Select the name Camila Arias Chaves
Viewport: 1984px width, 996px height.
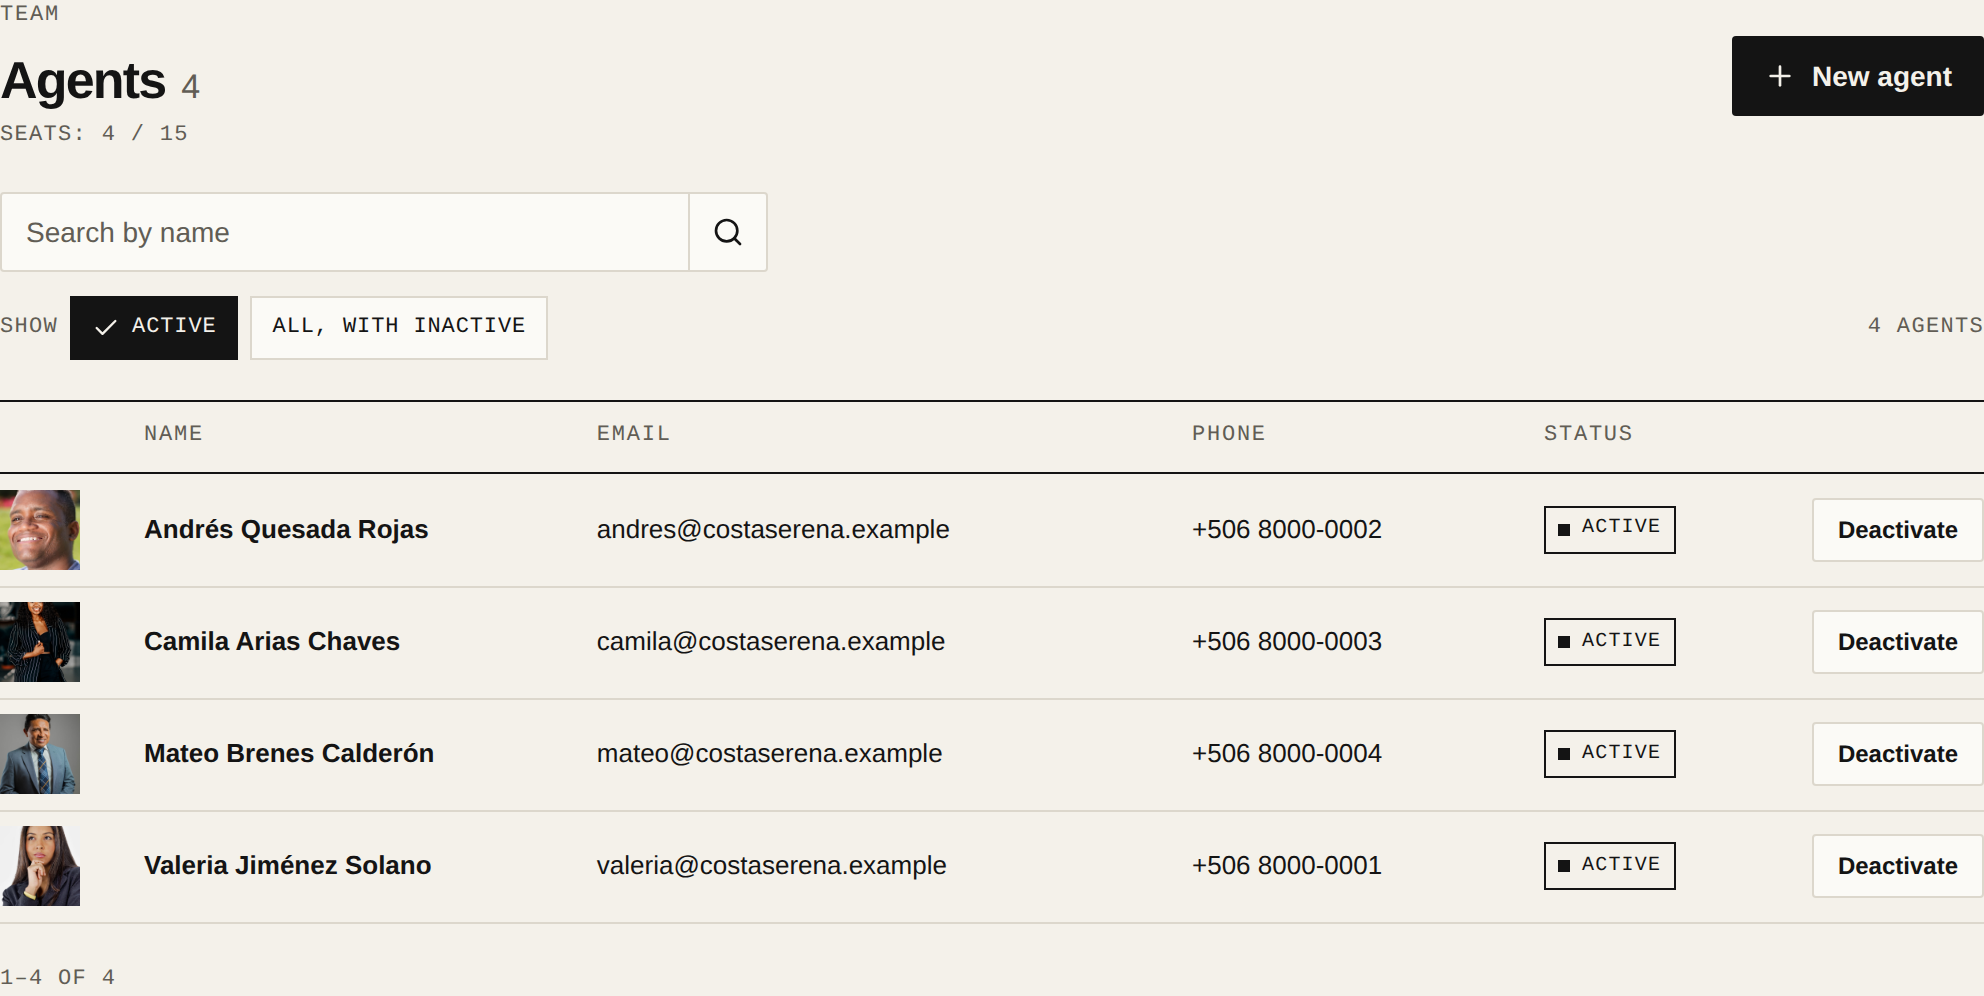click(272, 641)
